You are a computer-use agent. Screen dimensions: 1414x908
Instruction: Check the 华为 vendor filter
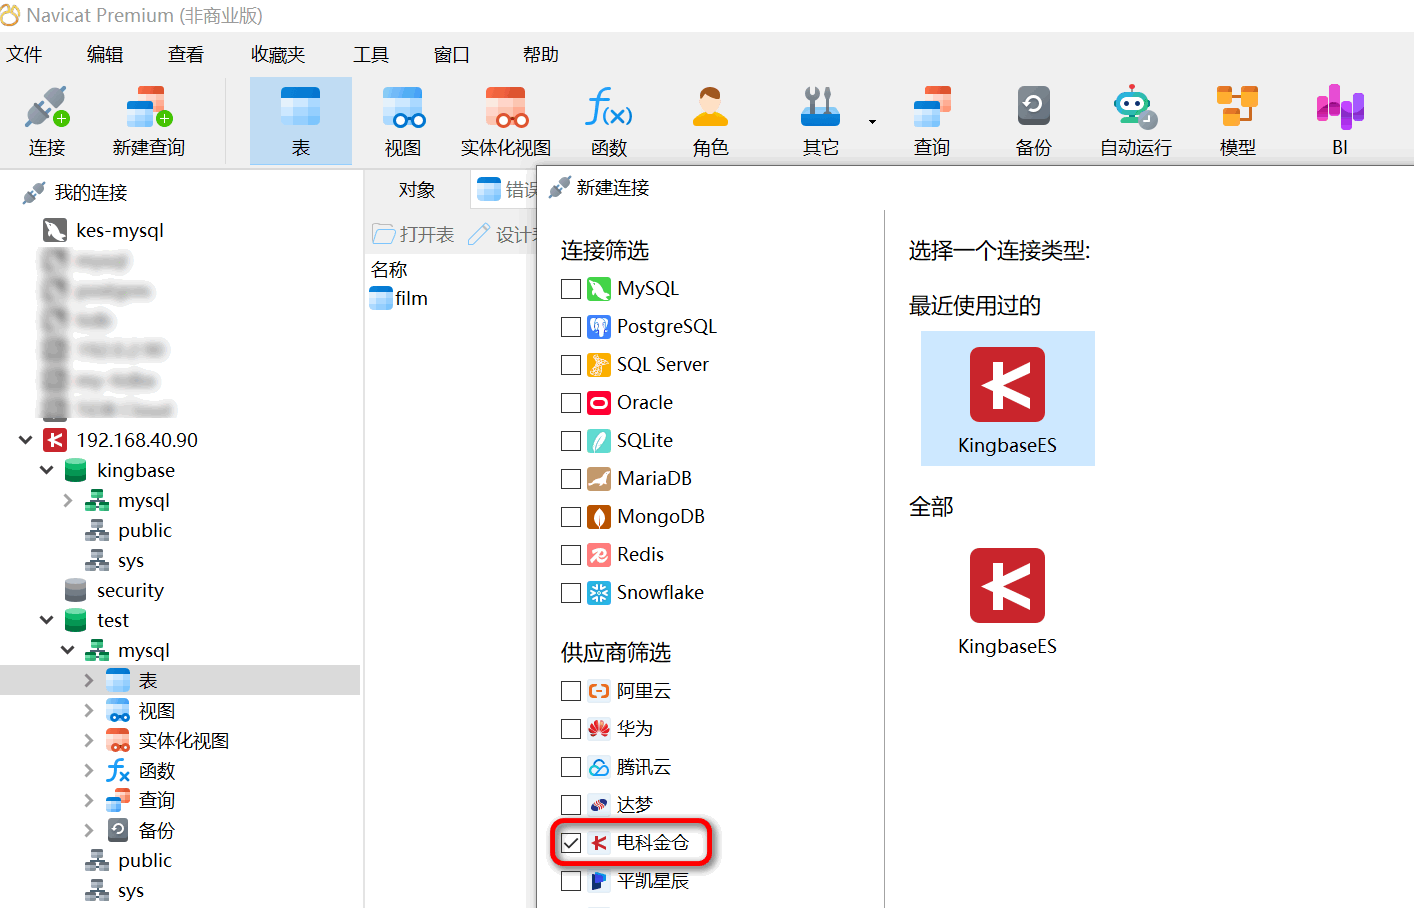pos(571,729)
